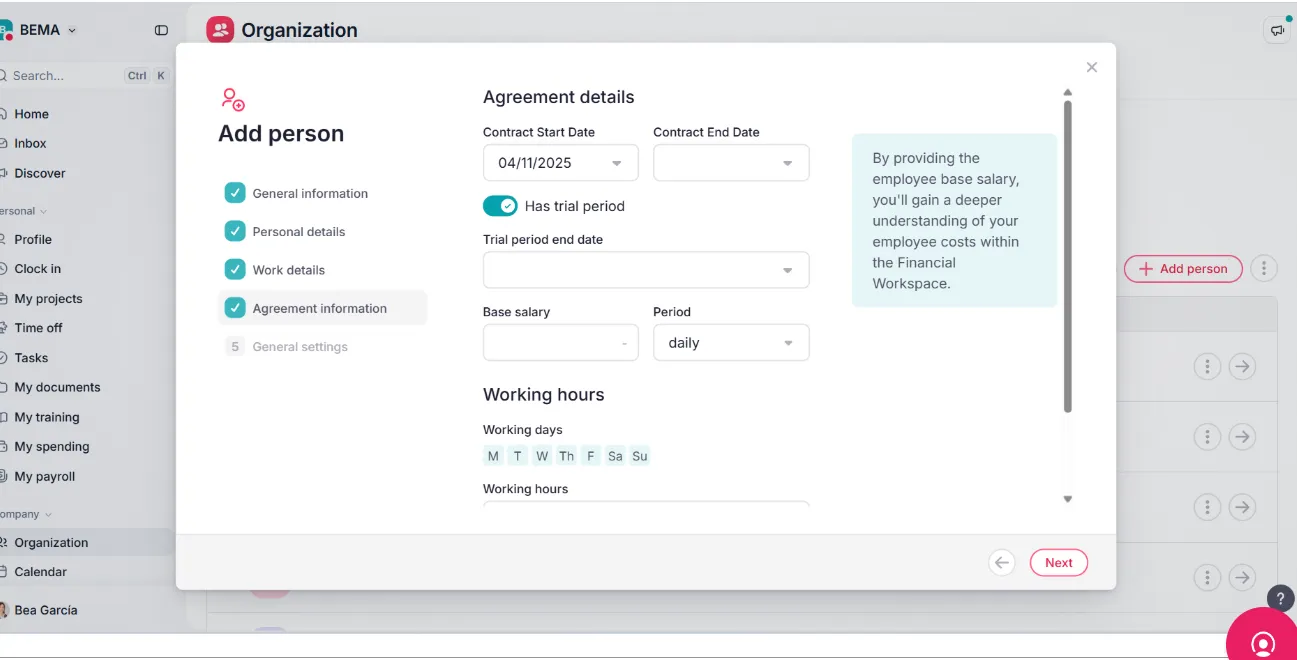Select Monday in Working days
1297x660 pixels.
pyautogui.click(x=493, y=456)
